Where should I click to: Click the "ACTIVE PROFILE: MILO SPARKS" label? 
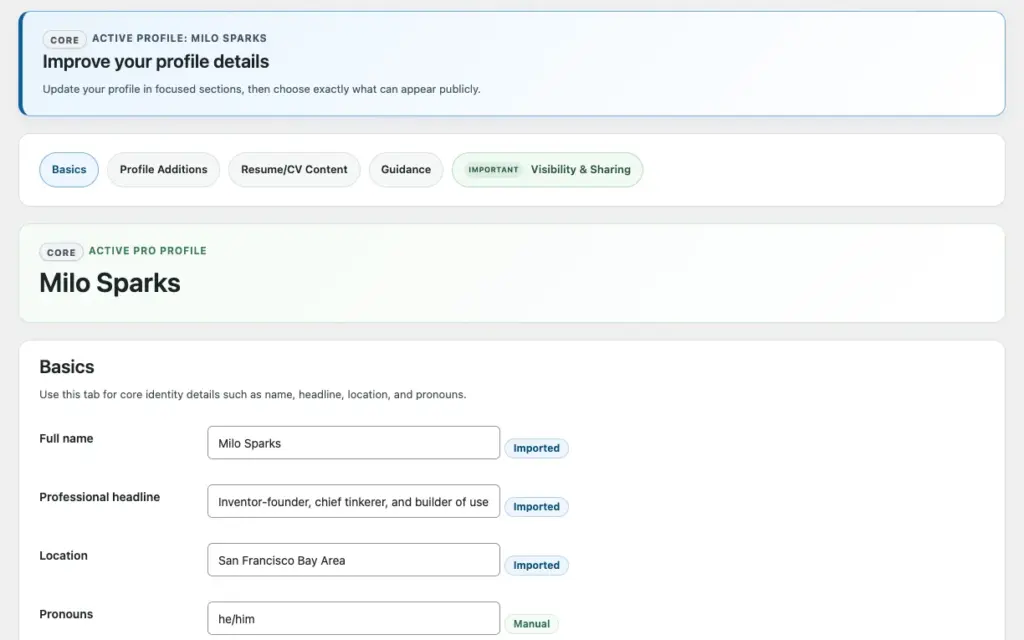click(179, 38)
